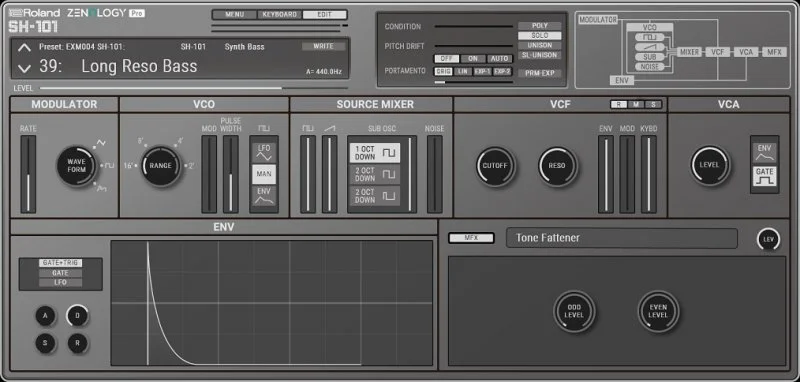Select SOLO condition mode
800x382 pixels.
click(x=540, y=36)
